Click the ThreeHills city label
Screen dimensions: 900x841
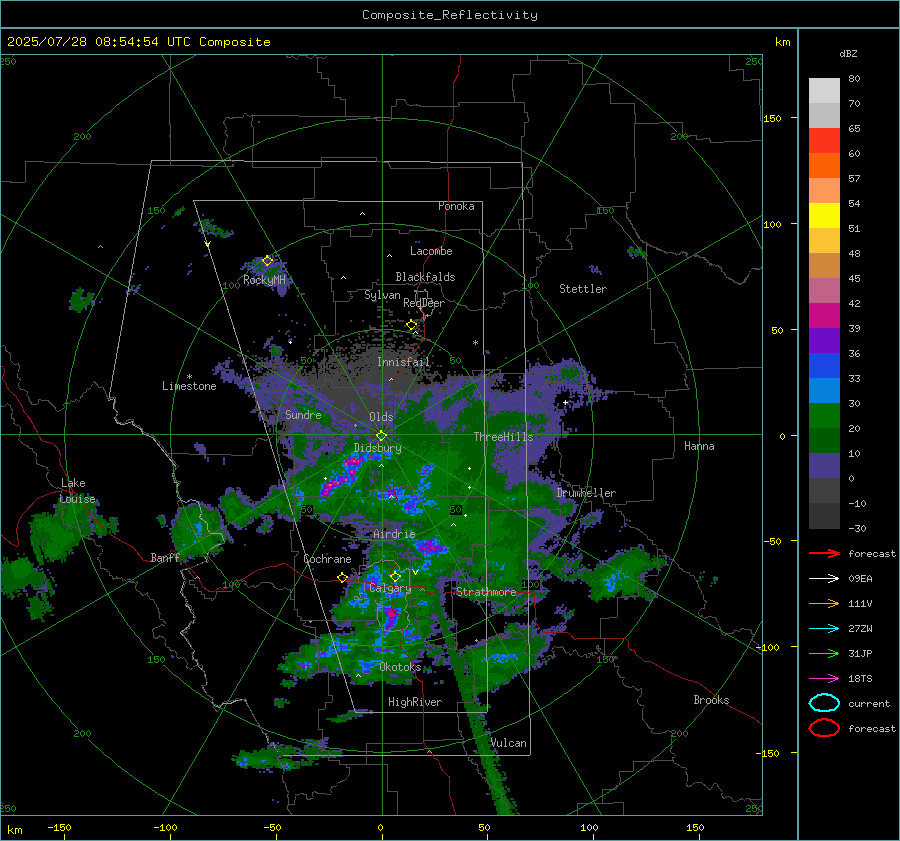click(503, 437)
